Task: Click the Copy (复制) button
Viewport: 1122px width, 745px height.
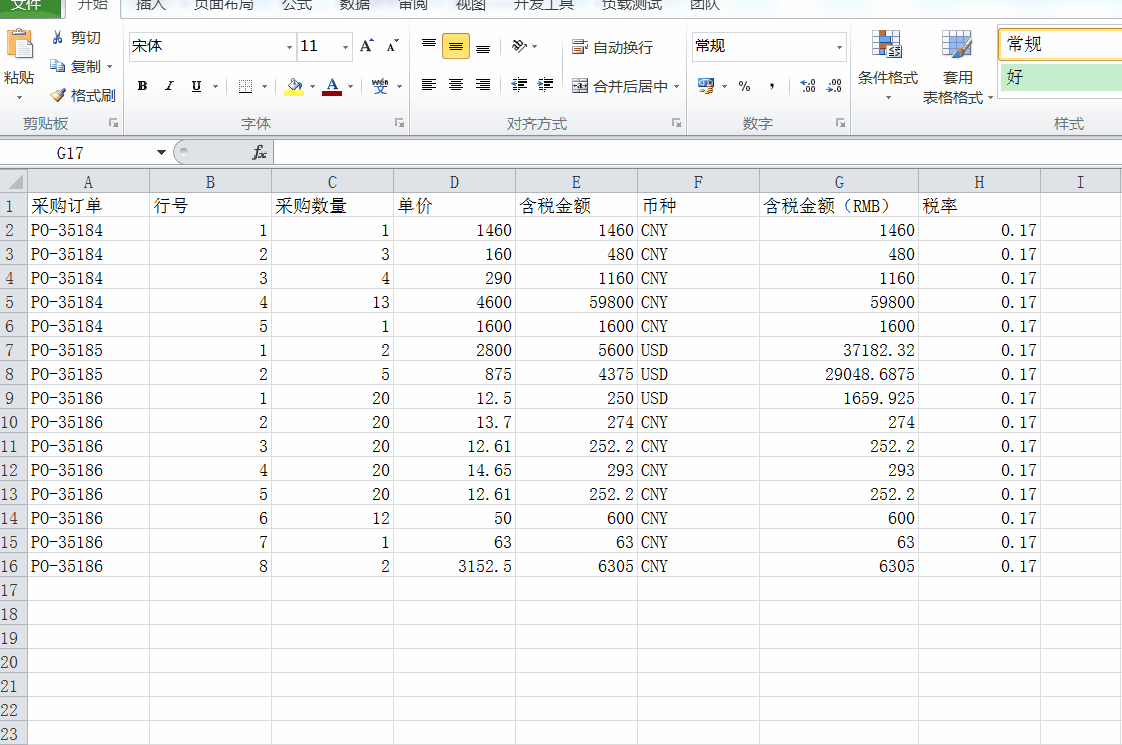Action: [75, 67]
